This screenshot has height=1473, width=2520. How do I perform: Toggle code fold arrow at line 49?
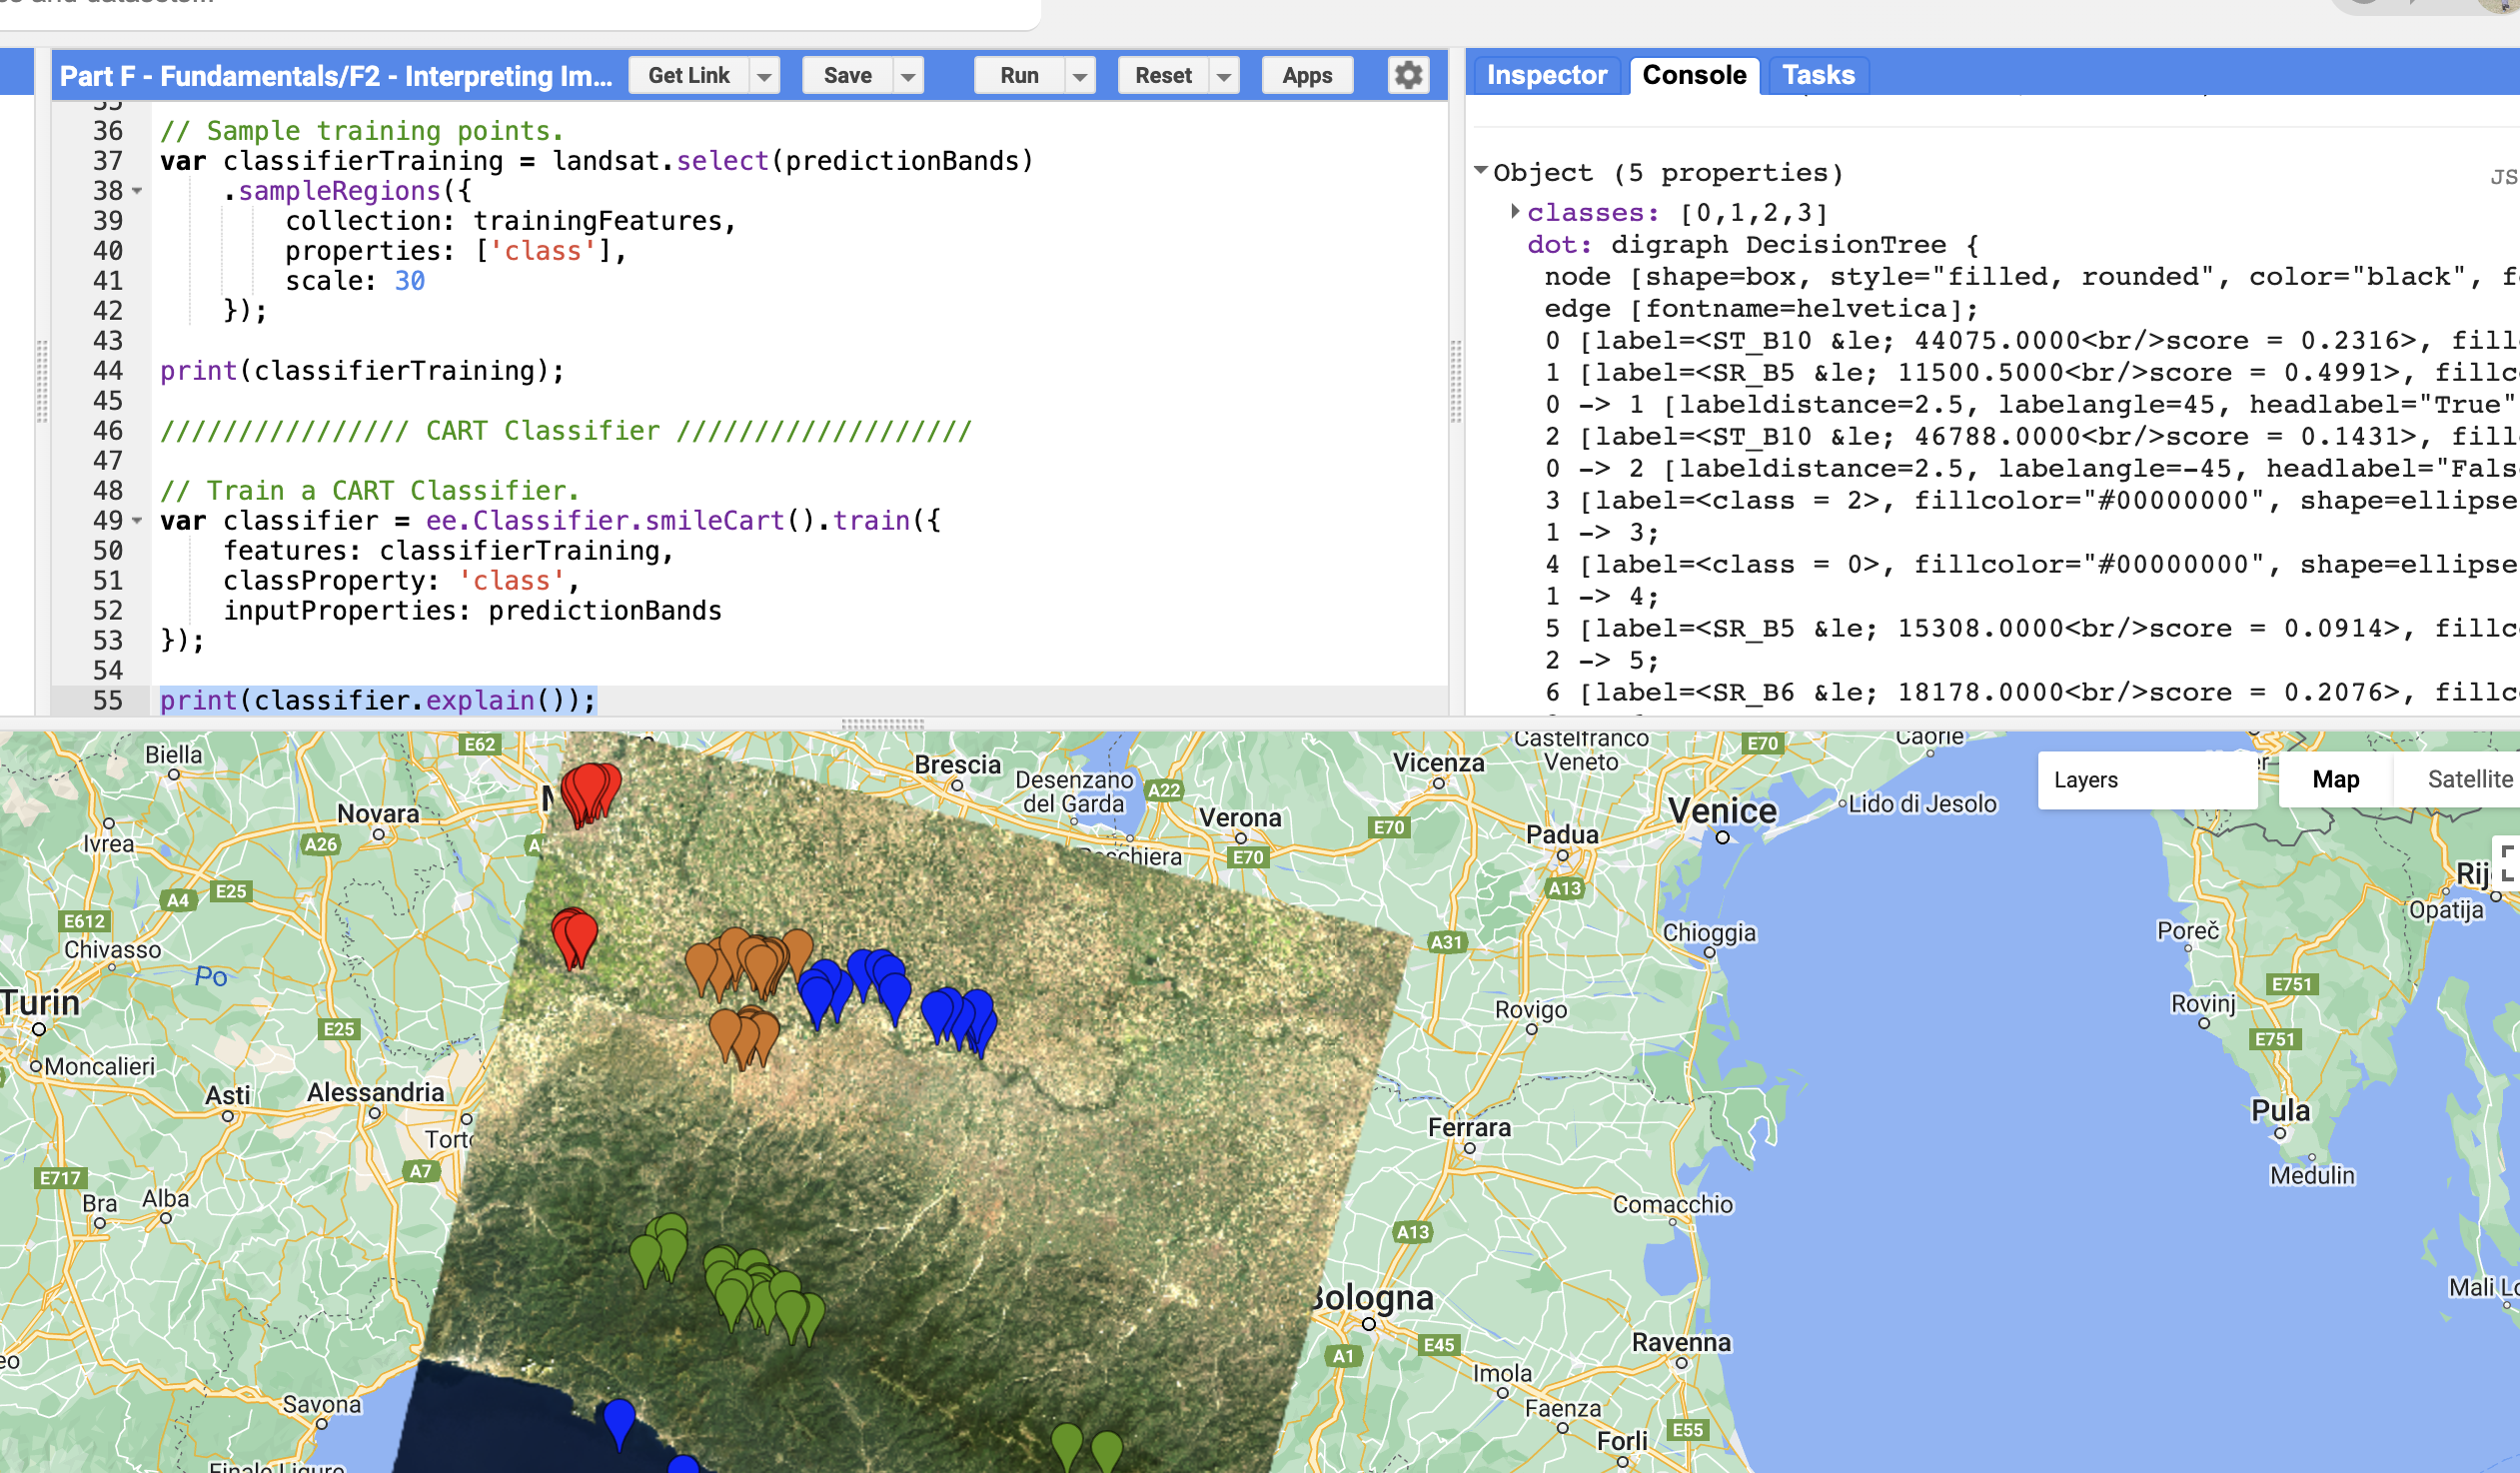point(137,521)
